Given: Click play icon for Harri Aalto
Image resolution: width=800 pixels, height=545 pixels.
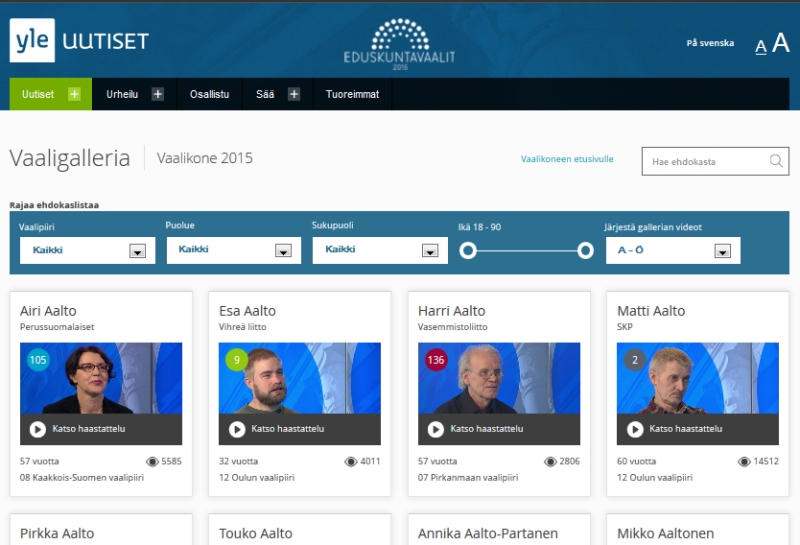Looking at the screenshot, I should [436, 429].
